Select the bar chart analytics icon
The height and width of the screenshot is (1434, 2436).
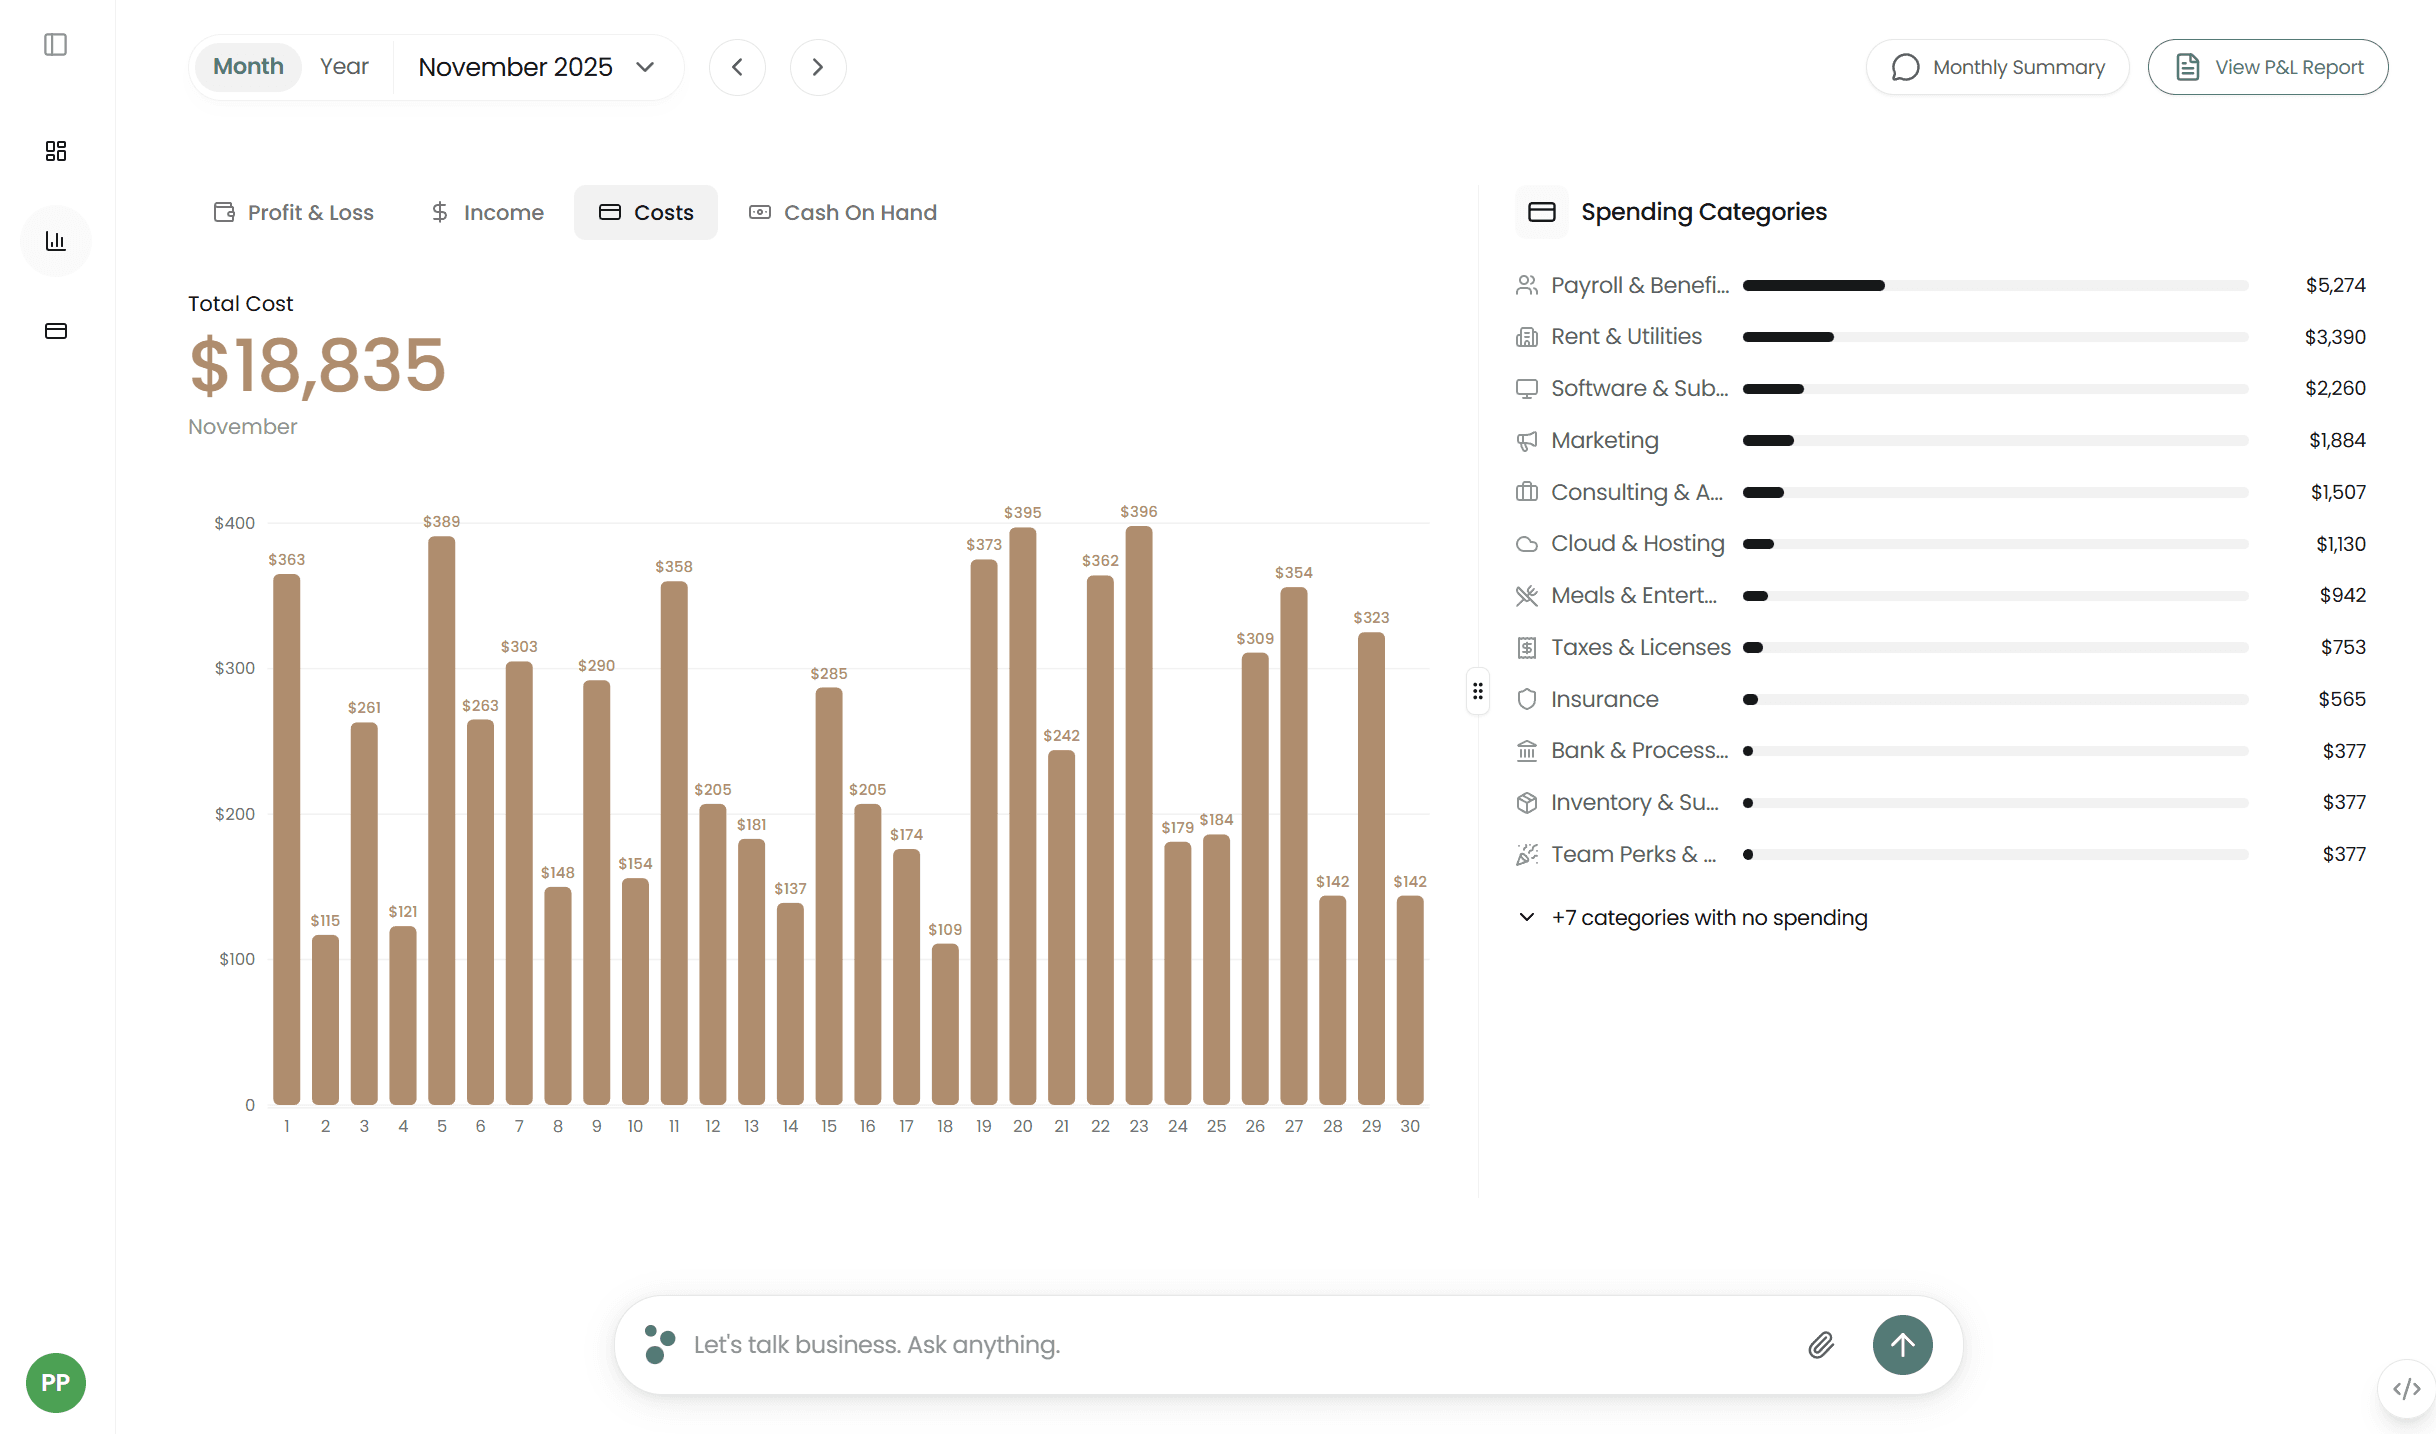click(x=56, y=241)
